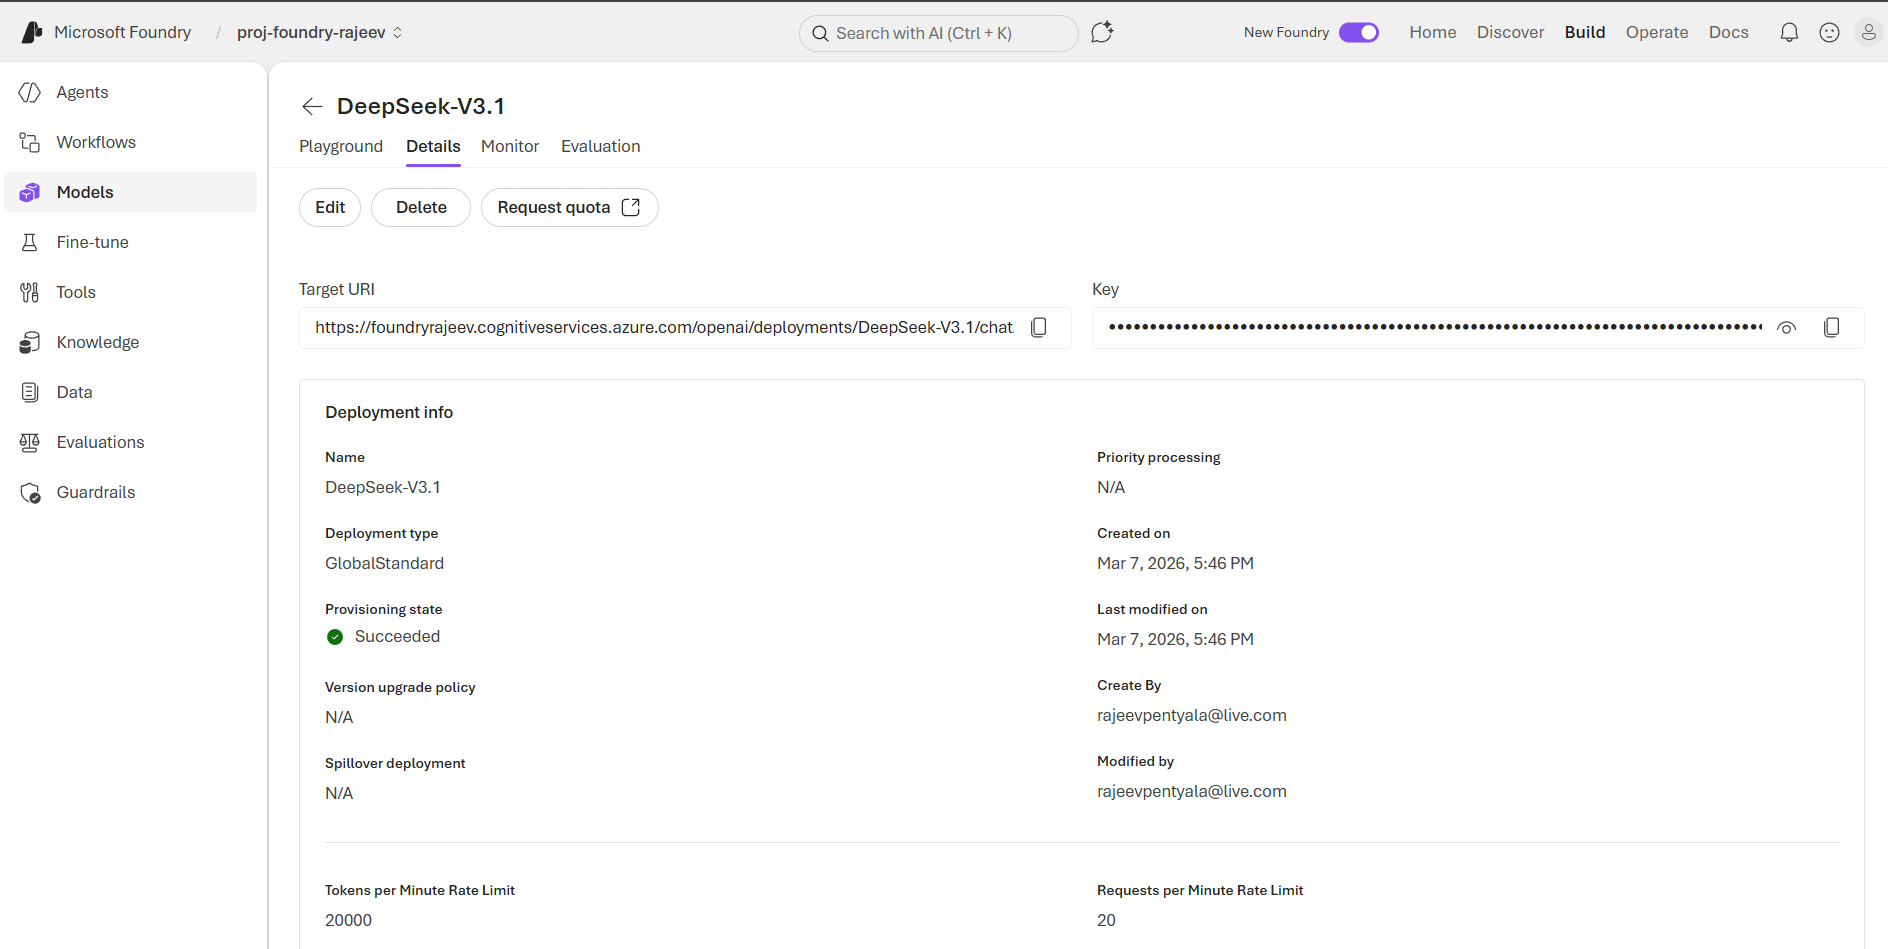Turn off the New Foundry toggle
This screenshot has width=1888, height=949.
tap(1359, 33)
